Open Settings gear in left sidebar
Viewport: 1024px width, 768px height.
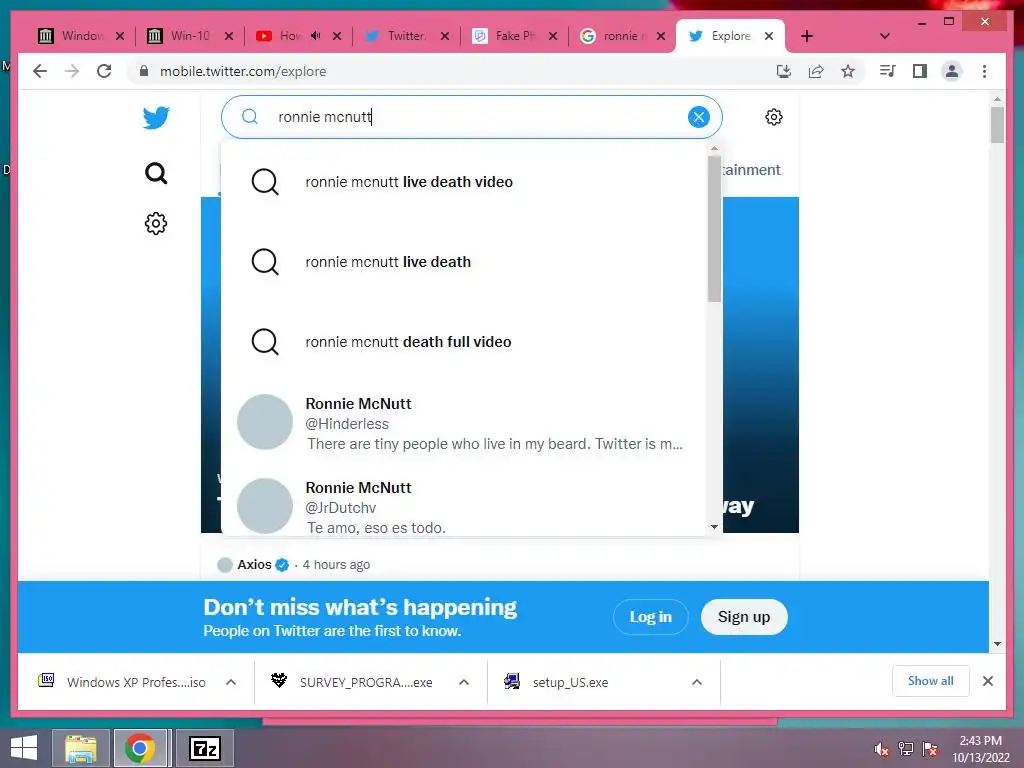click(x=156, y=223)
